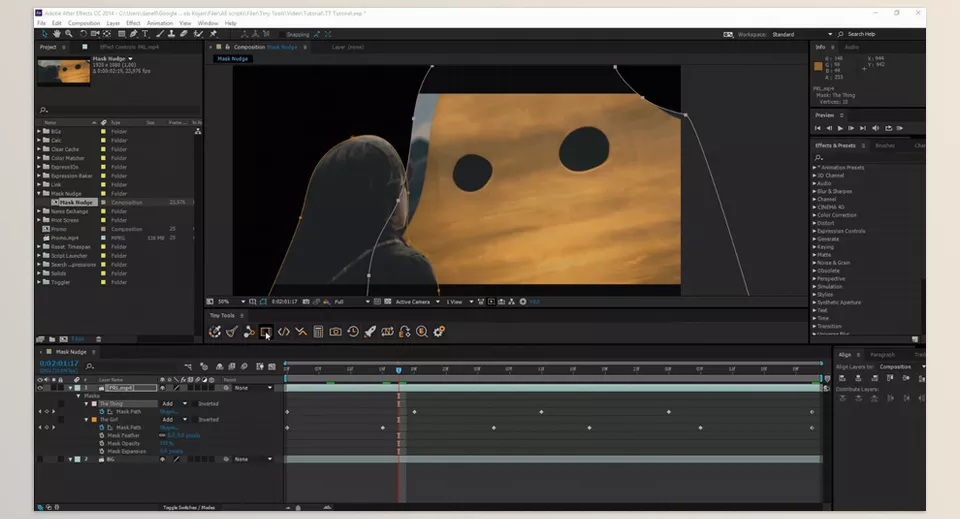
Task: Select the Brush tool
Action: (160, 34)
